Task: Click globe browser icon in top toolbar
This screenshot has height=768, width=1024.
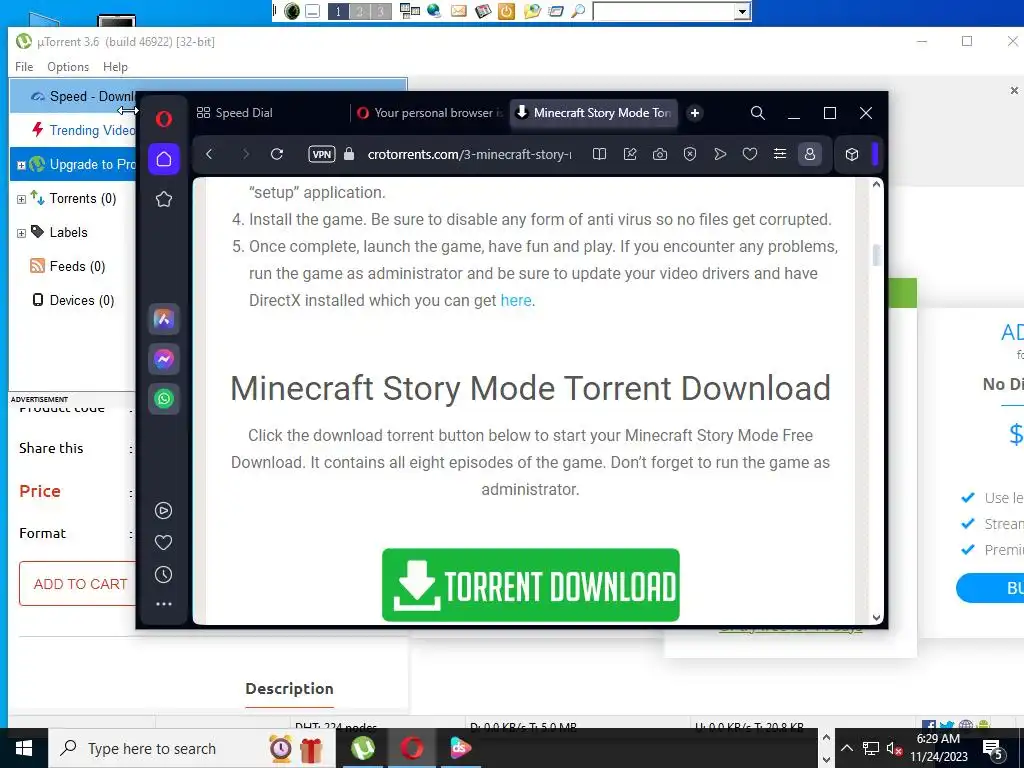Action: tap(434, 11)
